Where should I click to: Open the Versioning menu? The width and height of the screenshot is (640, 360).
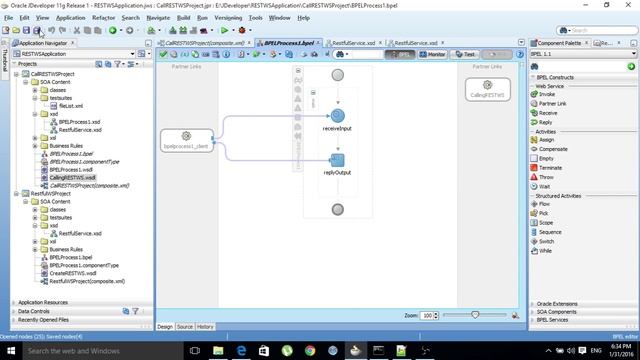[x=228, y=18]
